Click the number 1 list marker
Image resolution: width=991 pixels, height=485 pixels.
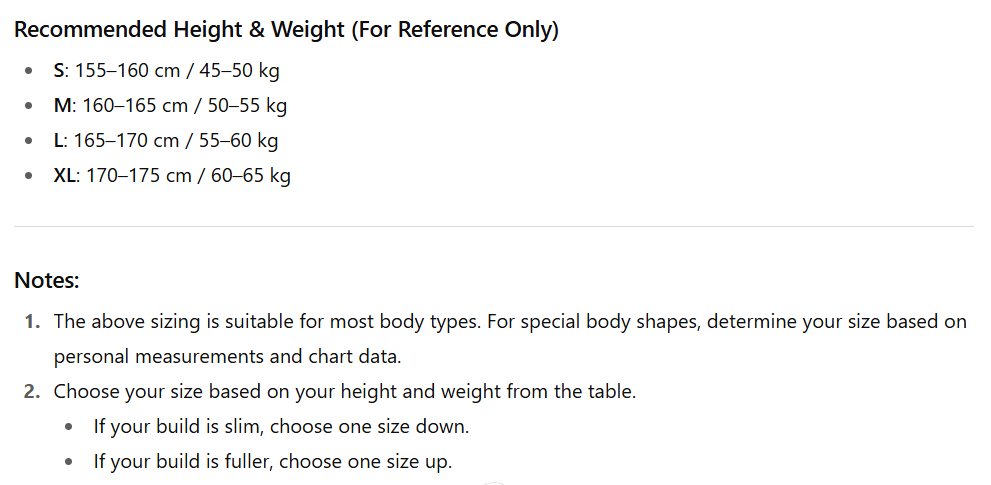[33, 322]
